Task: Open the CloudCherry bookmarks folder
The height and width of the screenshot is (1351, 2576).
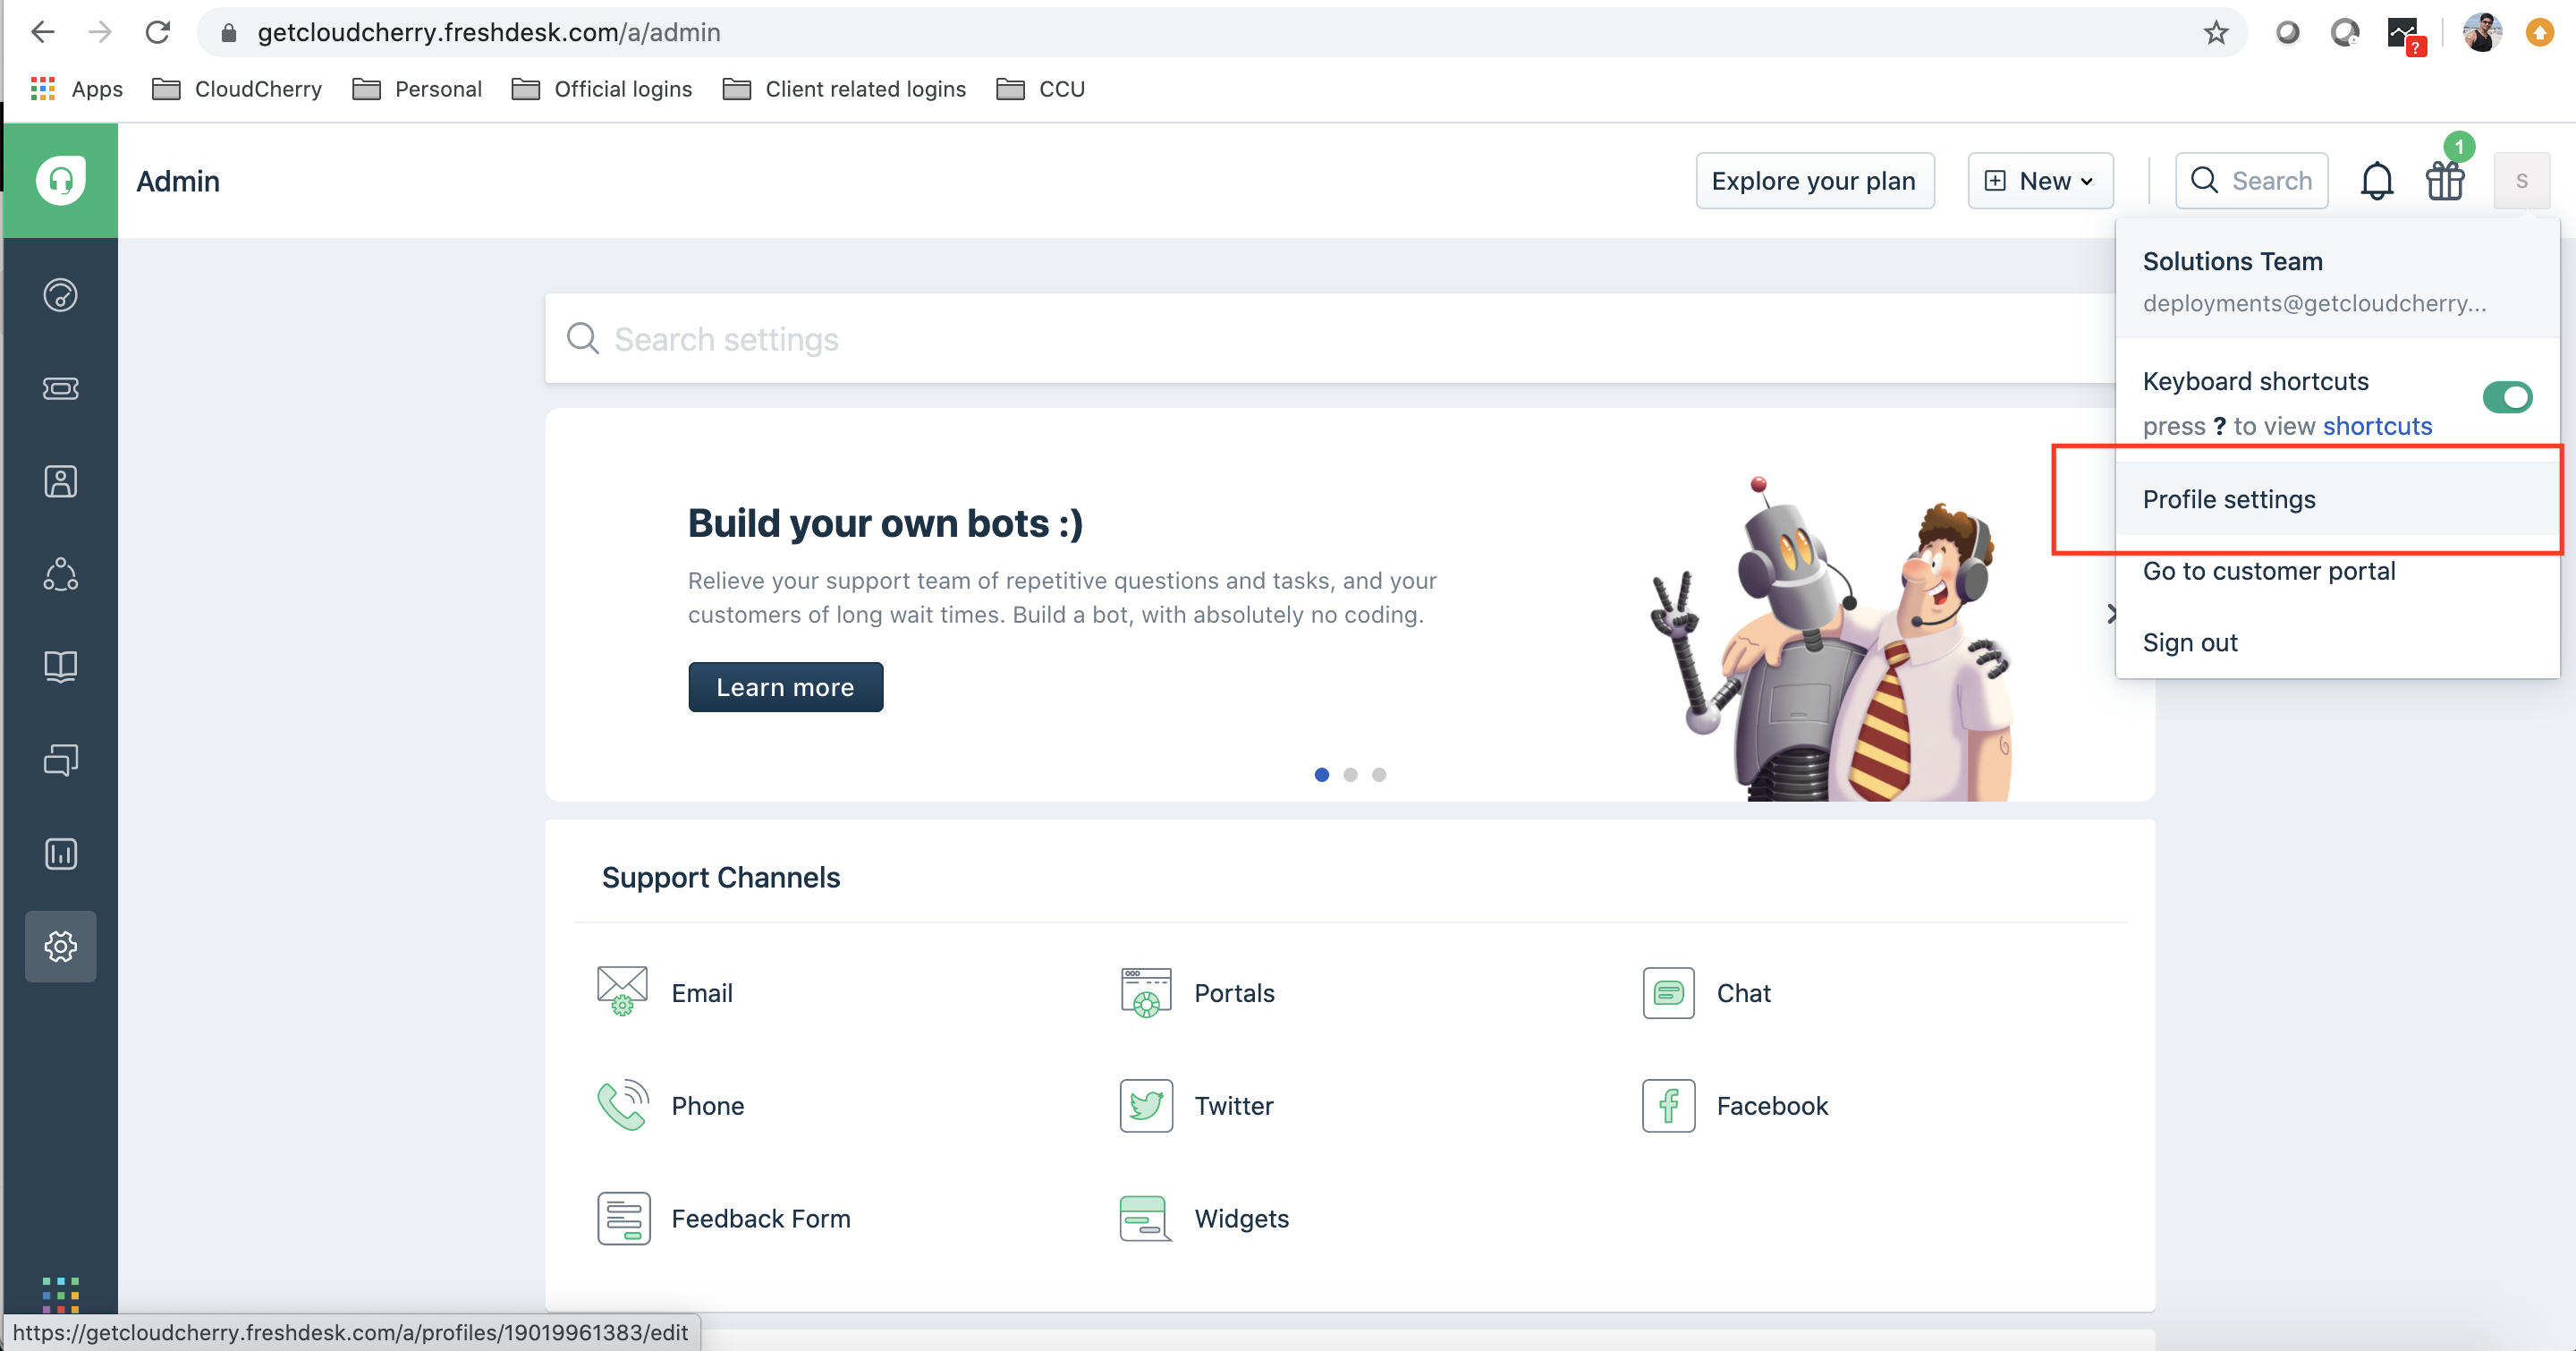Action: click(x=237, y=89)
